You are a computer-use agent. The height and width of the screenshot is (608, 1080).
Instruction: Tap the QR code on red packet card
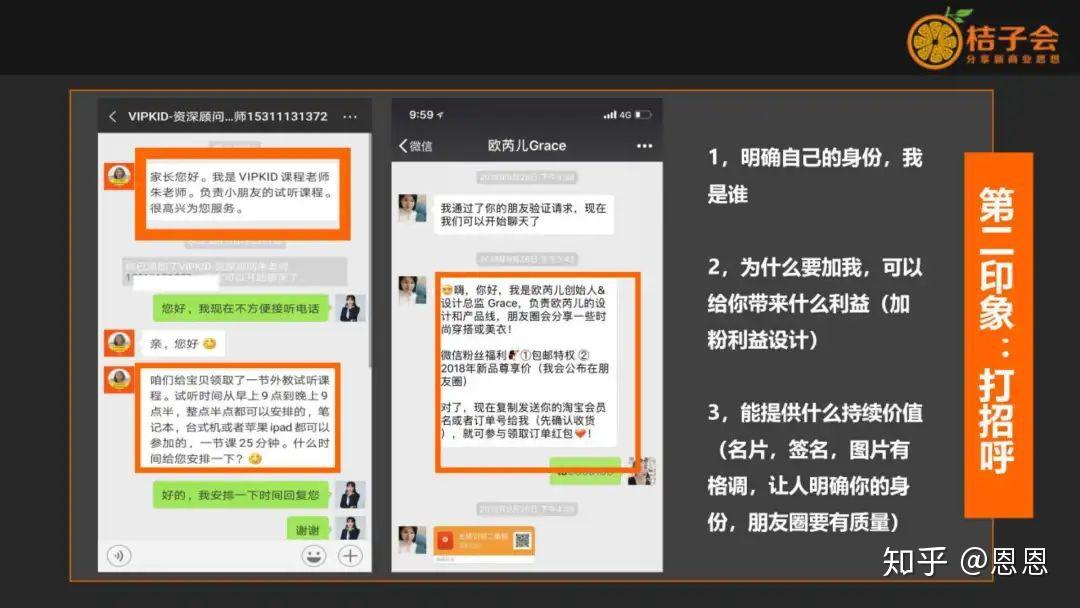[x=522, y=541]
